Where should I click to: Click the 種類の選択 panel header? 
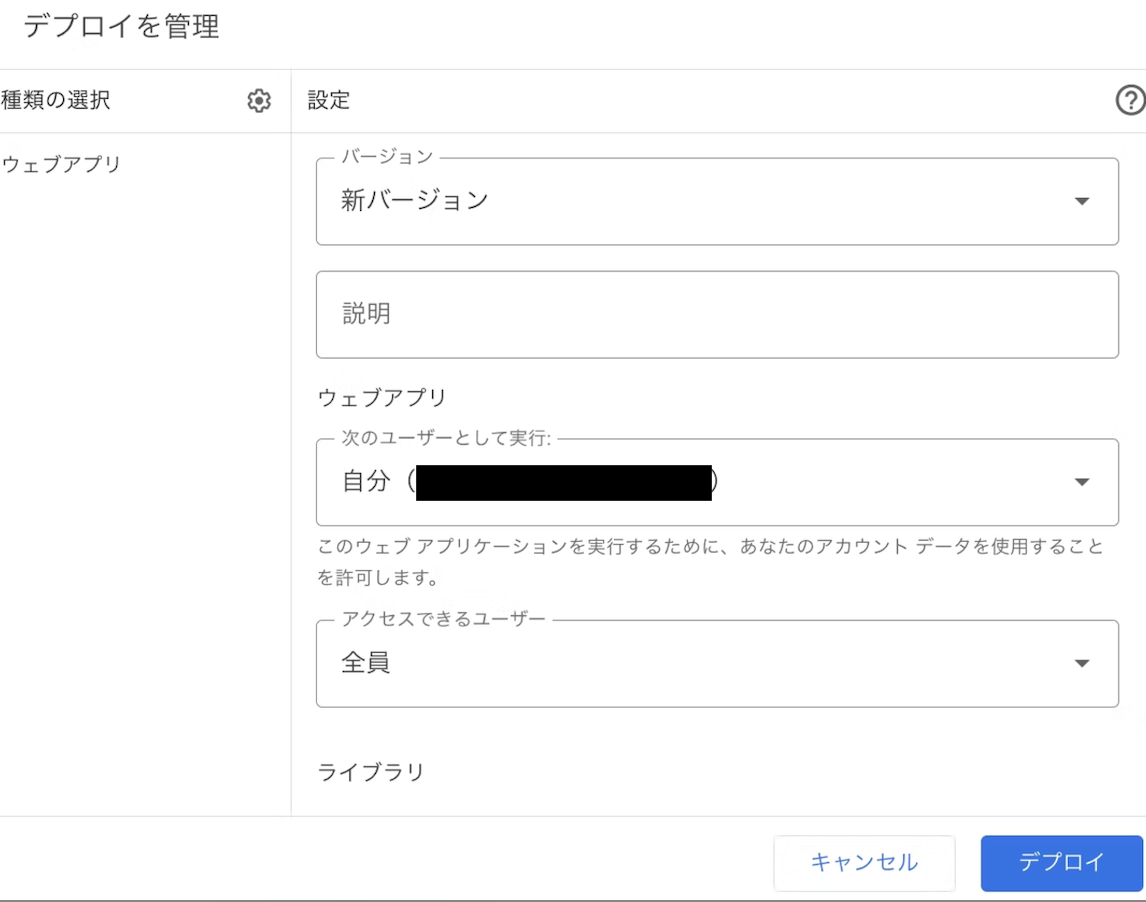click(56, 100)
